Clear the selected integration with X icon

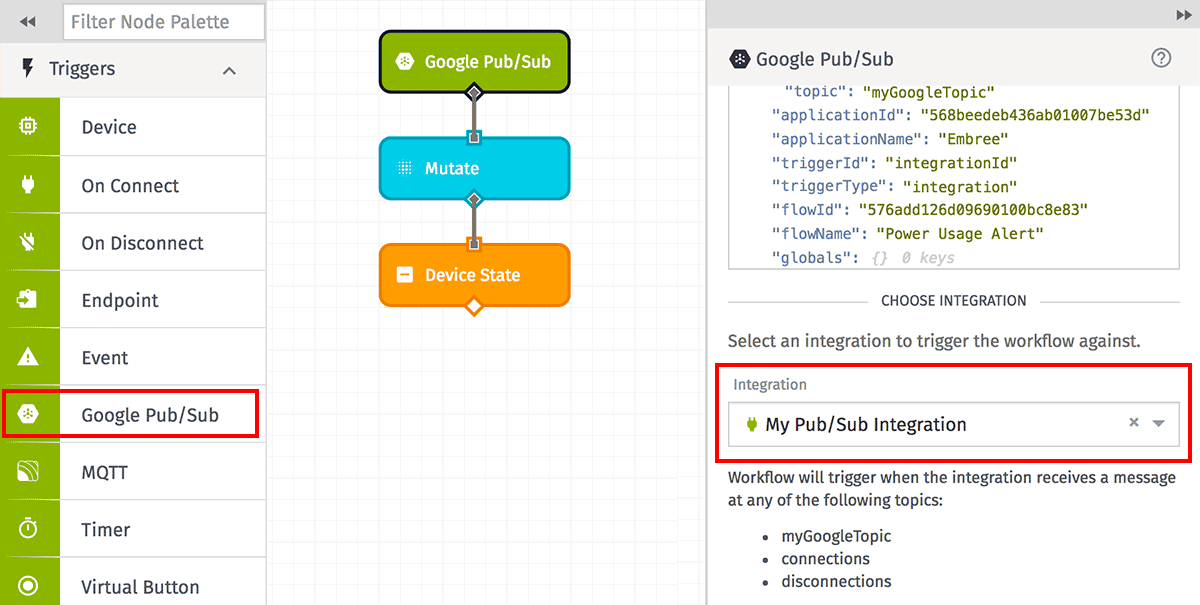point(1134,423)
